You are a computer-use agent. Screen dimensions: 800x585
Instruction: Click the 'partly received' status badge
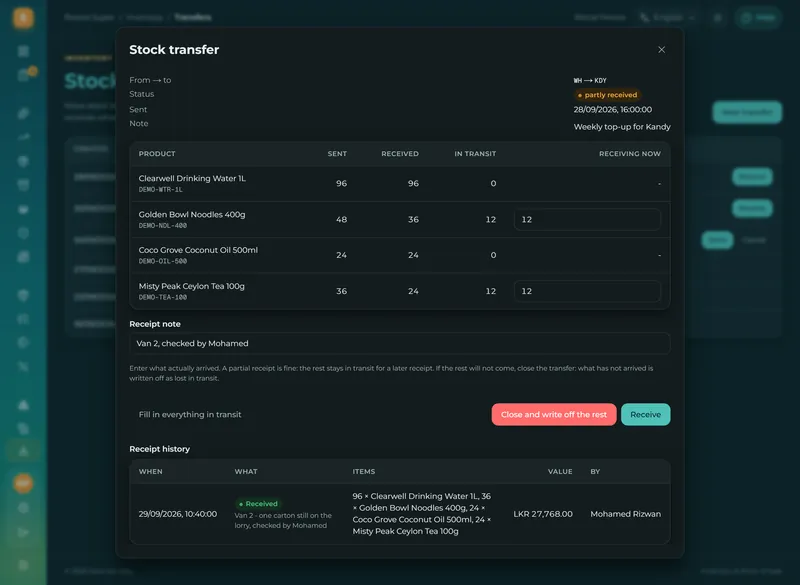(607, 95)
